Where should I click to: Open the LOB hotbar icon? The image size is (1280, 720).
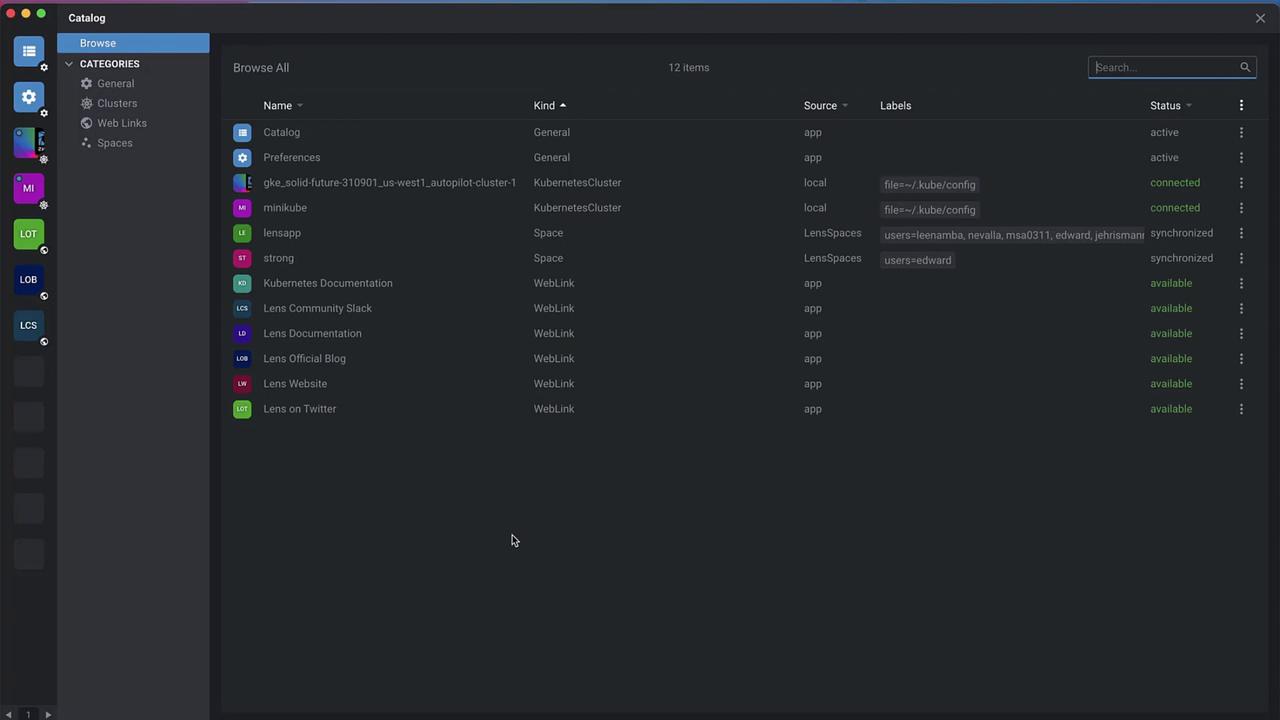tap(28, 280)
